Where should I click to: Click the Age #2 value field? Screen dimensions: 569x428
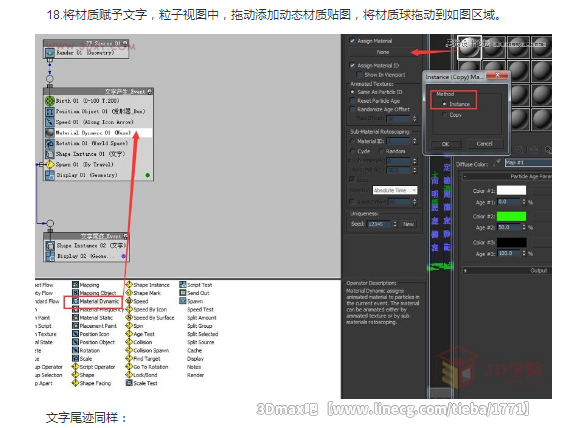[x=509, y=227]
